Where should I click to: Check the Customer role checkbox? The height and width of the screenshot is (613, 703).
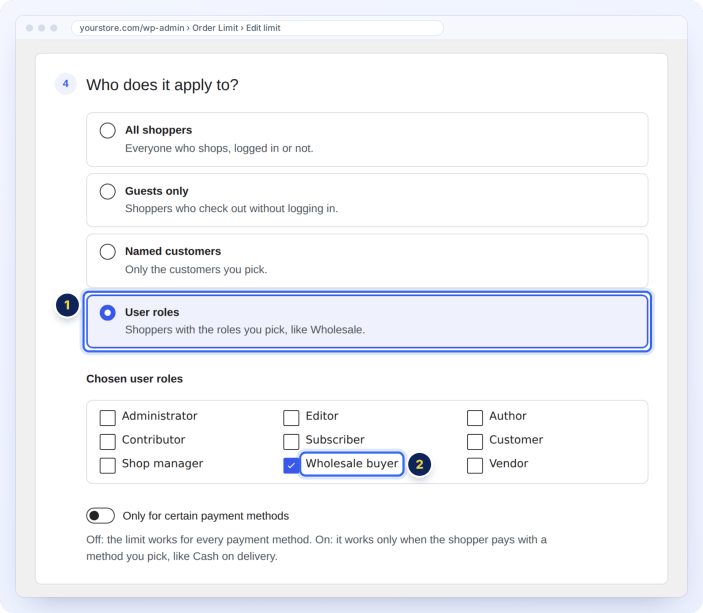click(x=475, y=441)
